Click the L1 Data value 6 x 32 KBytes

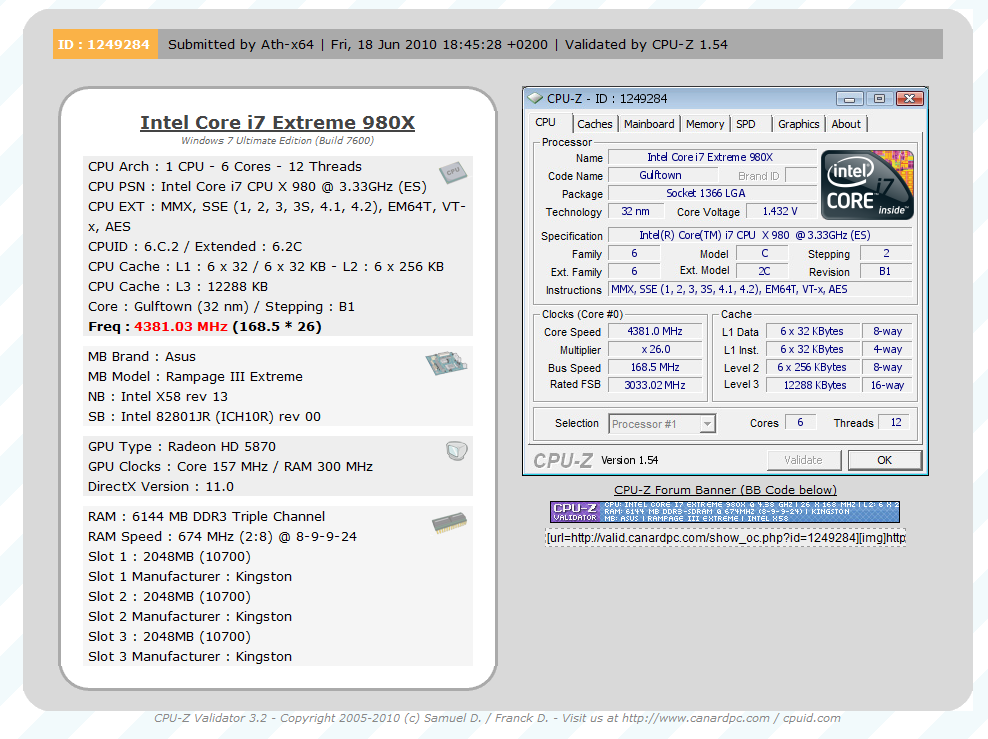(x=812, y=332)
